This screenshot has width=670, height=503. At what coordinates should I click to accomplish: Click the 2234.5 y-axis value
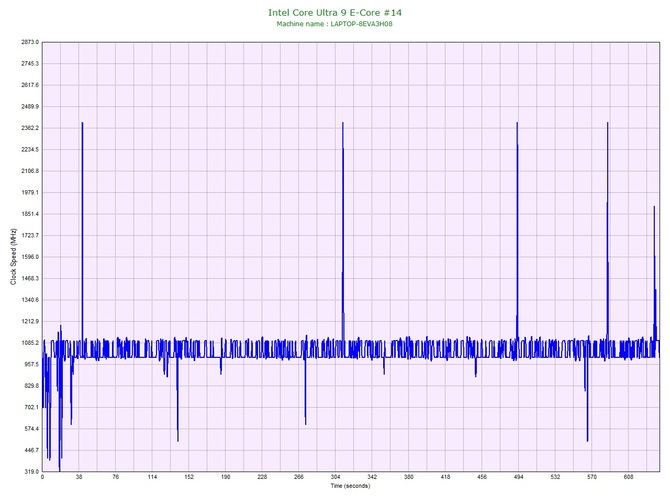(30, 150)
